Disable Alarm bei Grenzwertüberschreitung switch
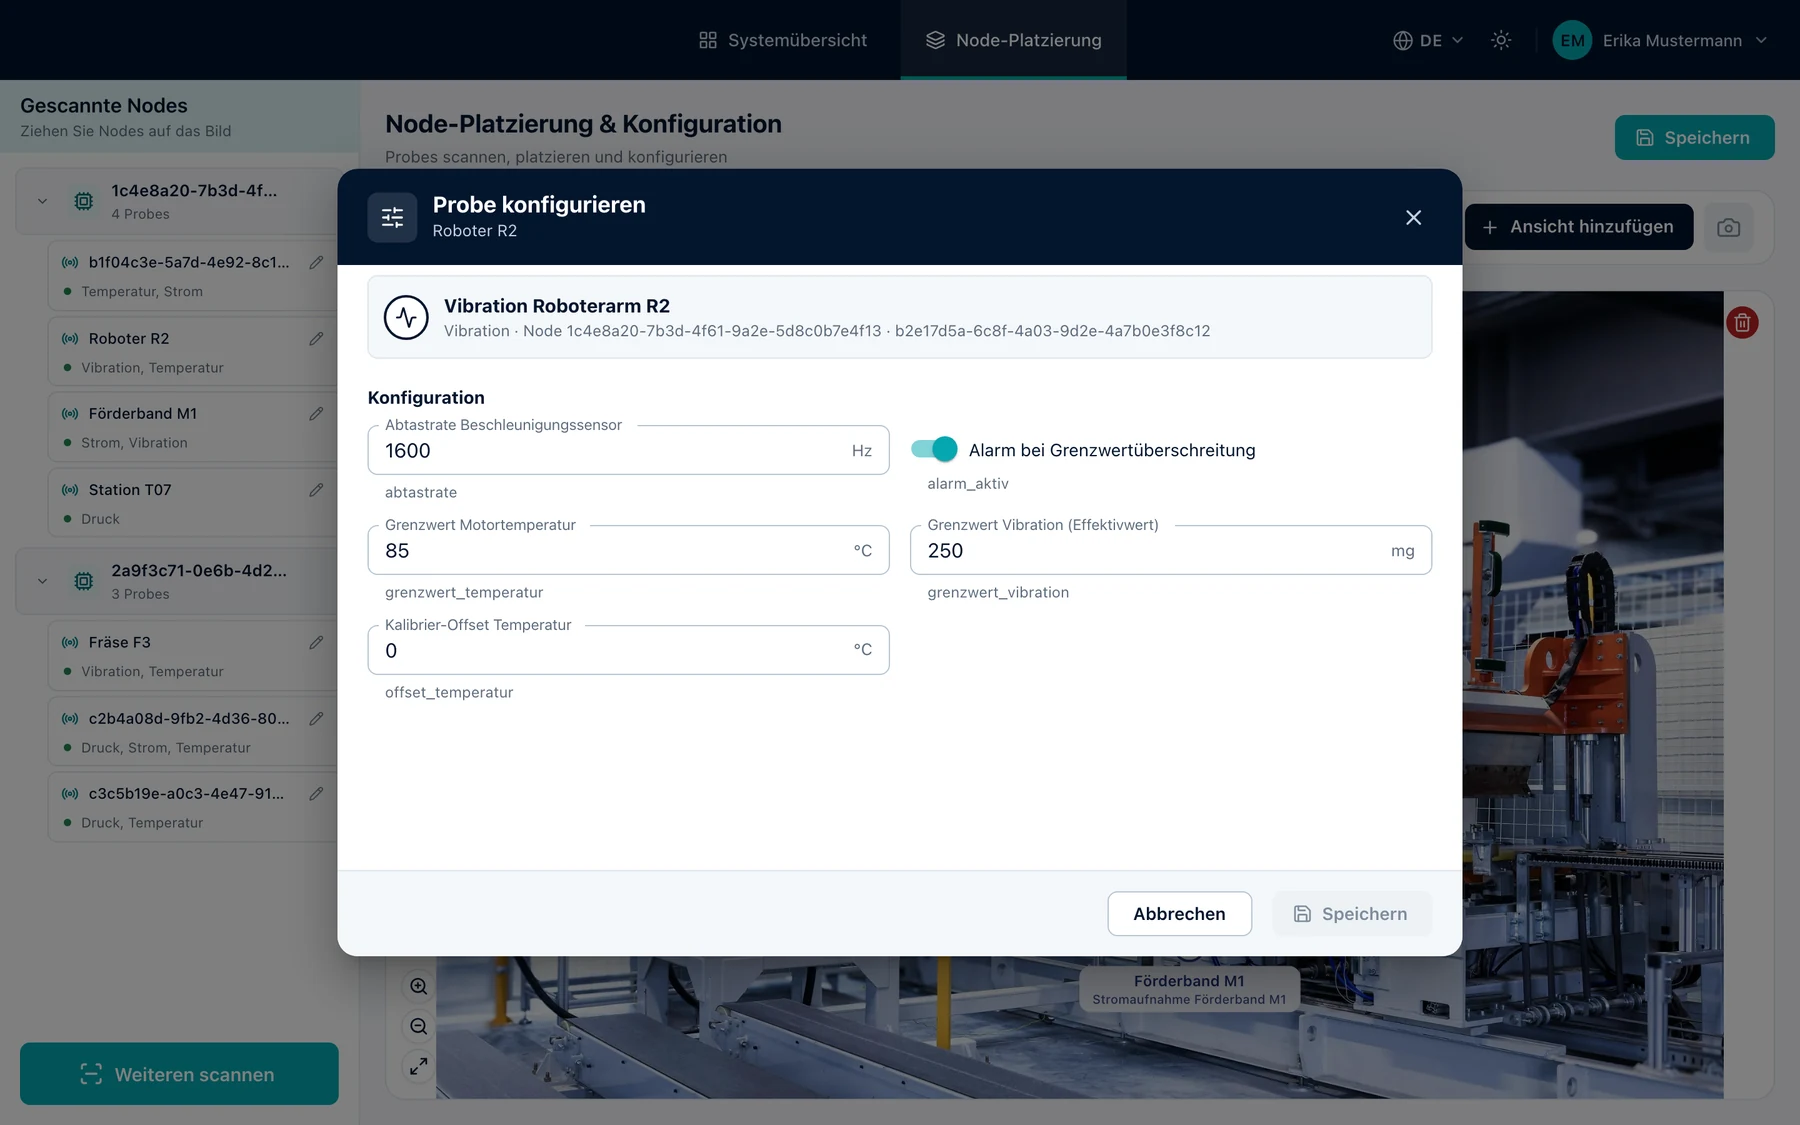The image size is (1800, 1125). (x=934, y=450)
